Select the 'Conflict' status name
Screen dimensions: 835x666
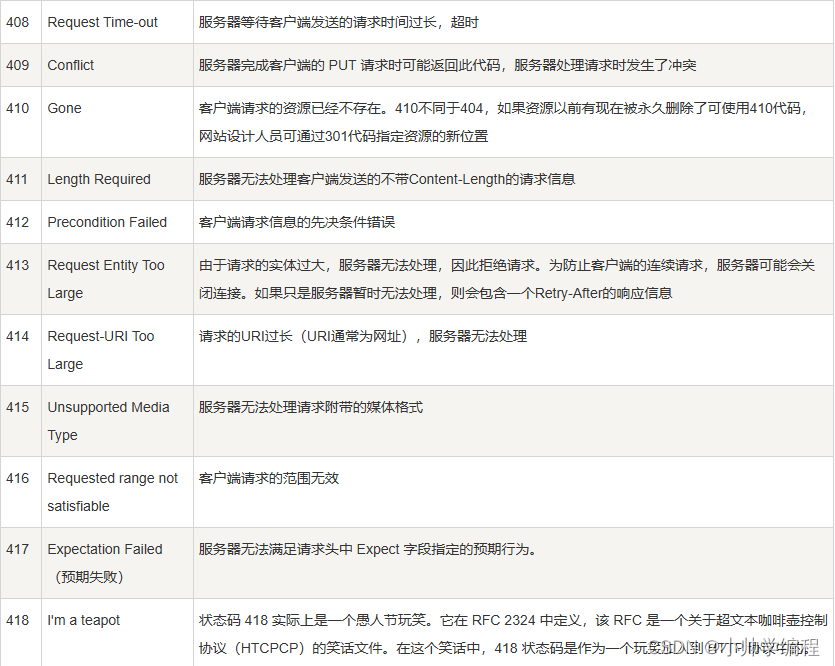(70, 65)
